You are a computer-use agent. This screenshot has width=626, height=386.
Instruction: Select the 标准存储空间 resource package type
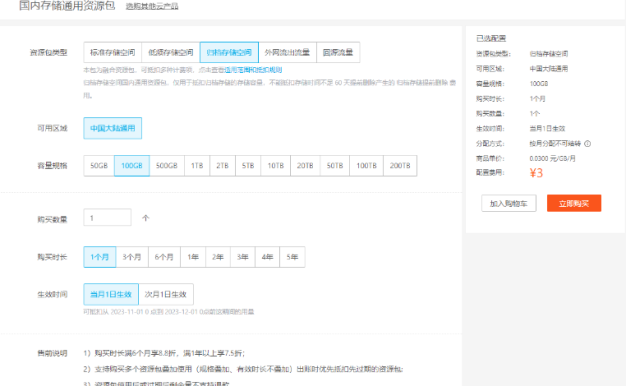(113, 52)
